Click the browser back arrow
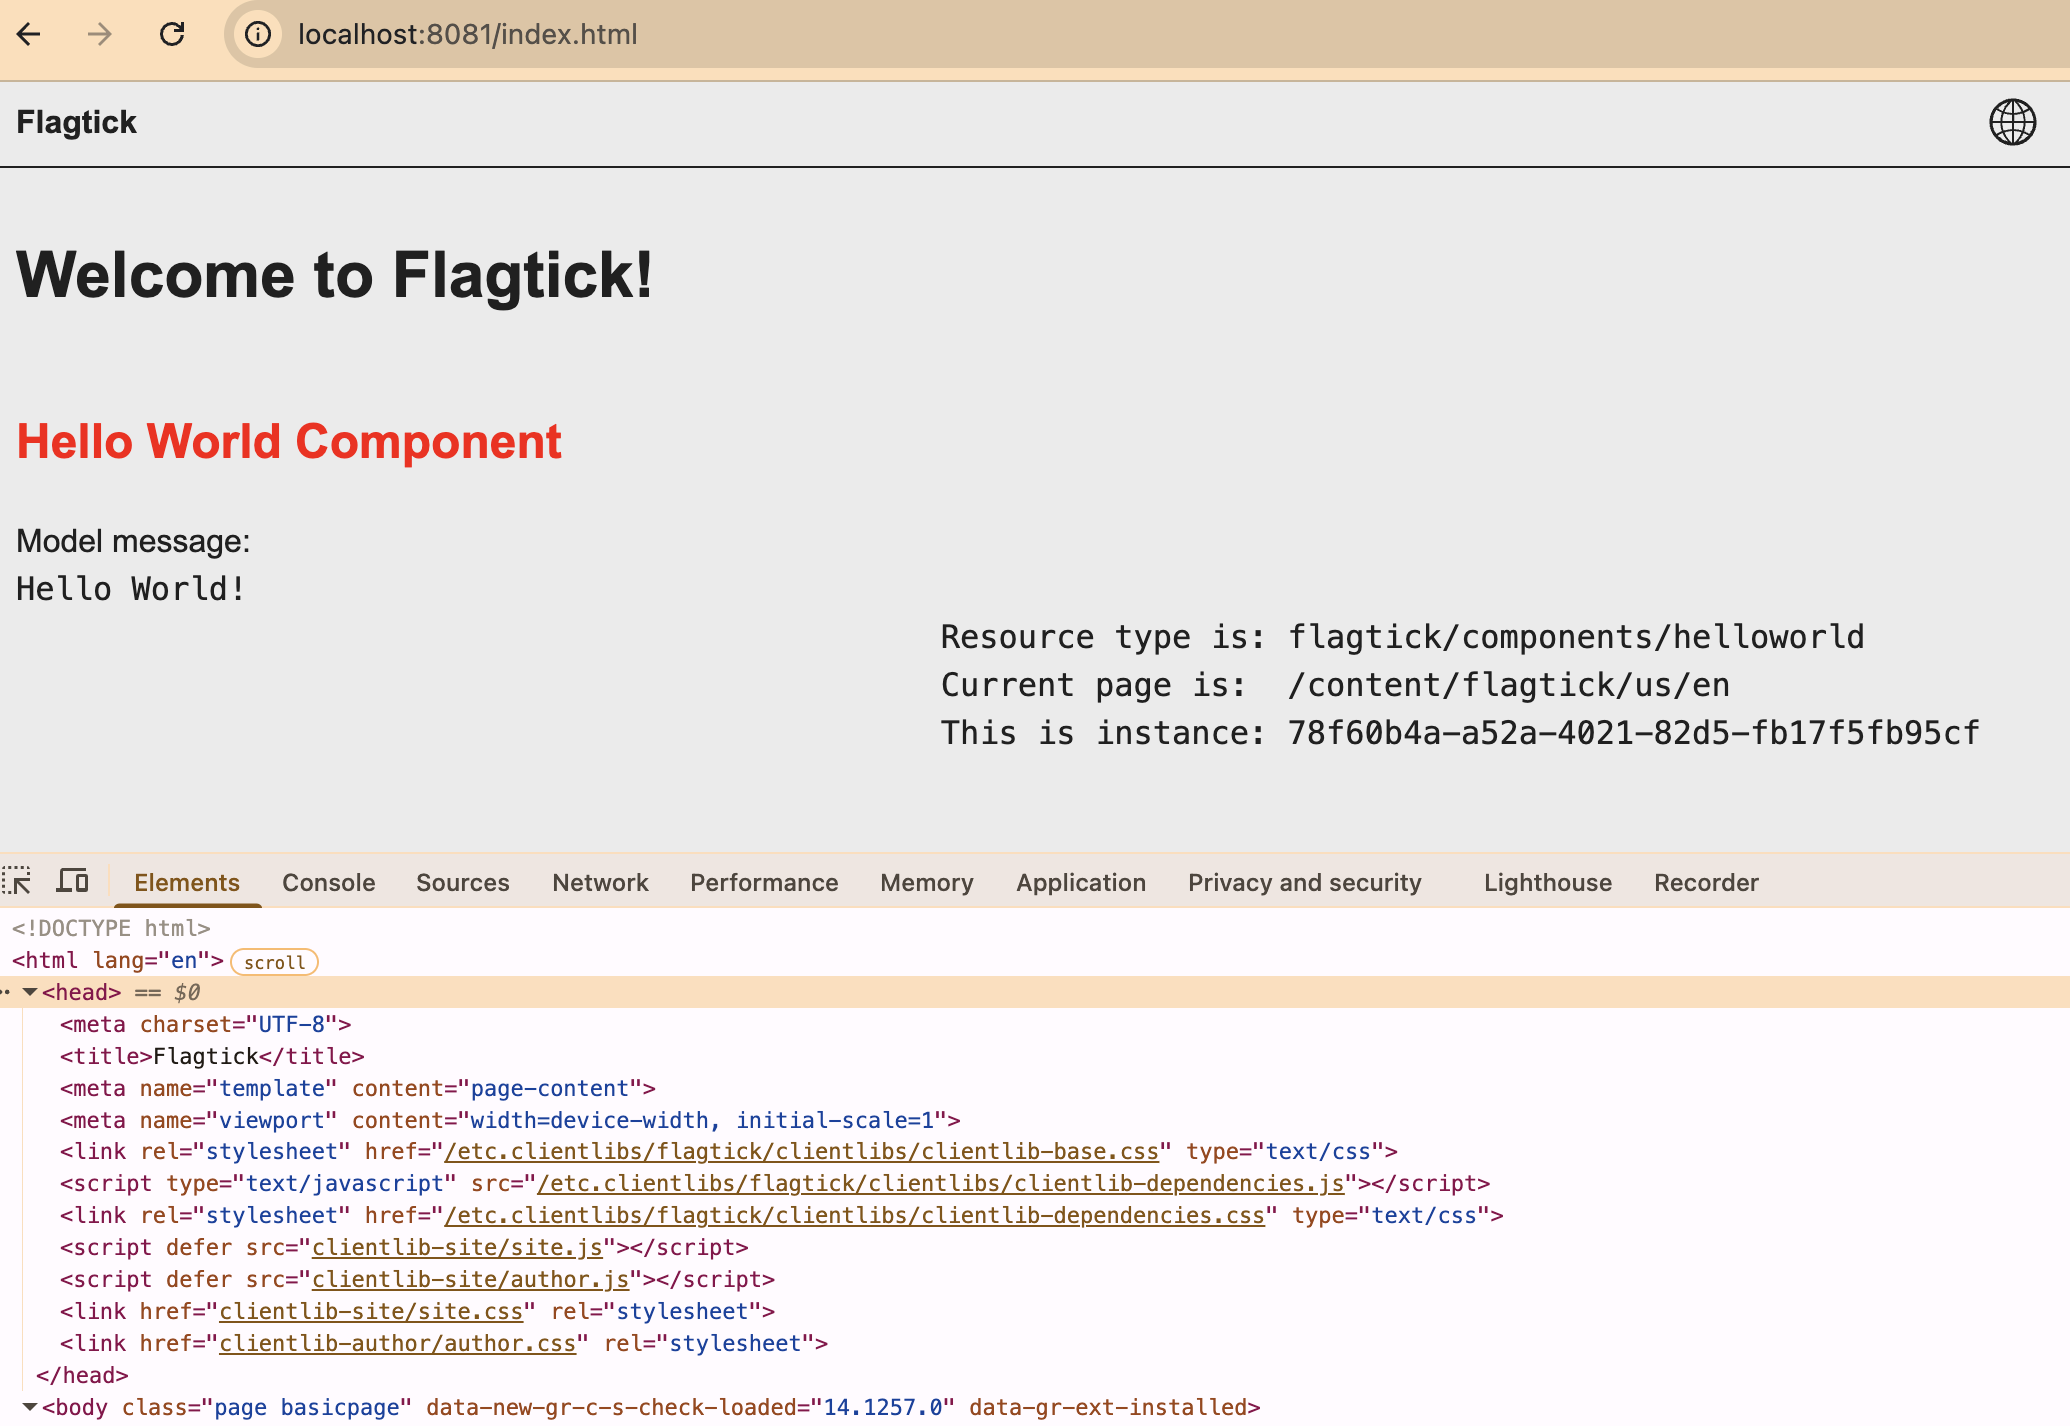The width and height of the screenshot is (2070, 1426). pyautogui.click(x=29, y=34)
